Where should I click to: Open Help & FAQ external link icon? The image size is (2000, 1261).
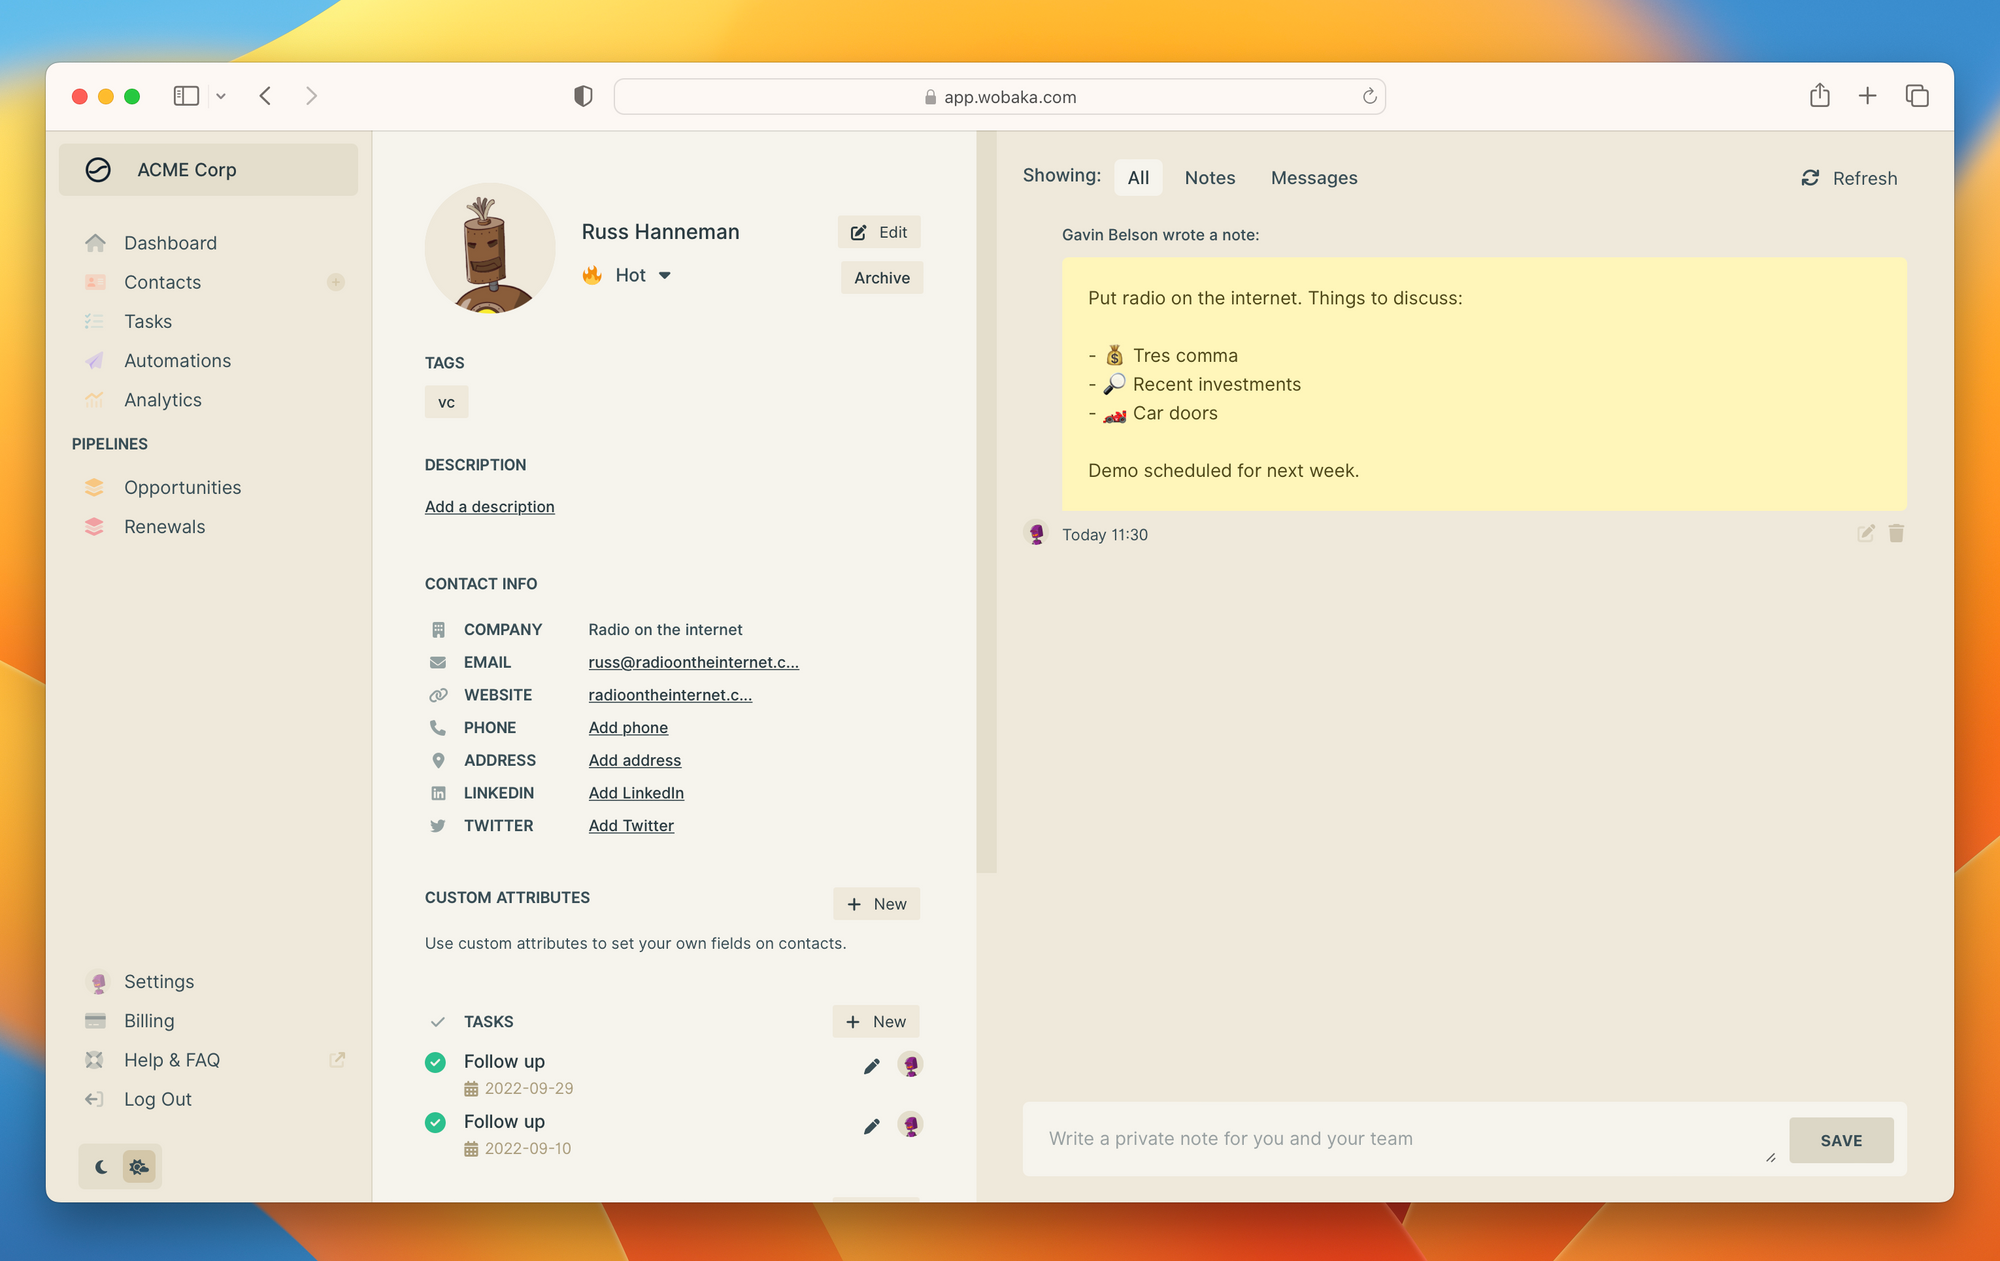click(338, 1059)
